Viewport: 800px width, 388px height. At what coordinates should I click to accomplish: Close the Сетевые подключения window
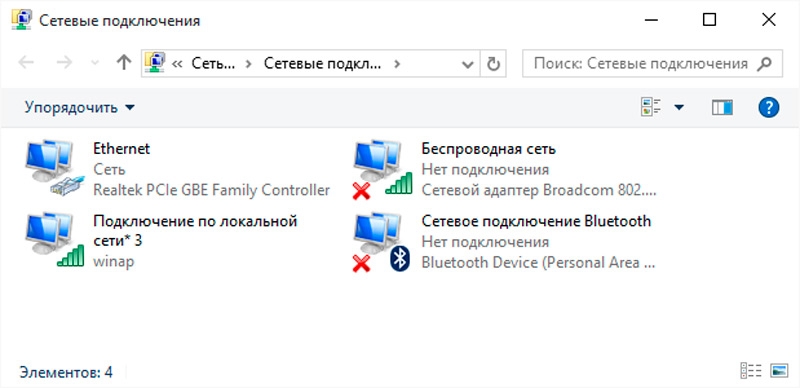pos(768,20)
